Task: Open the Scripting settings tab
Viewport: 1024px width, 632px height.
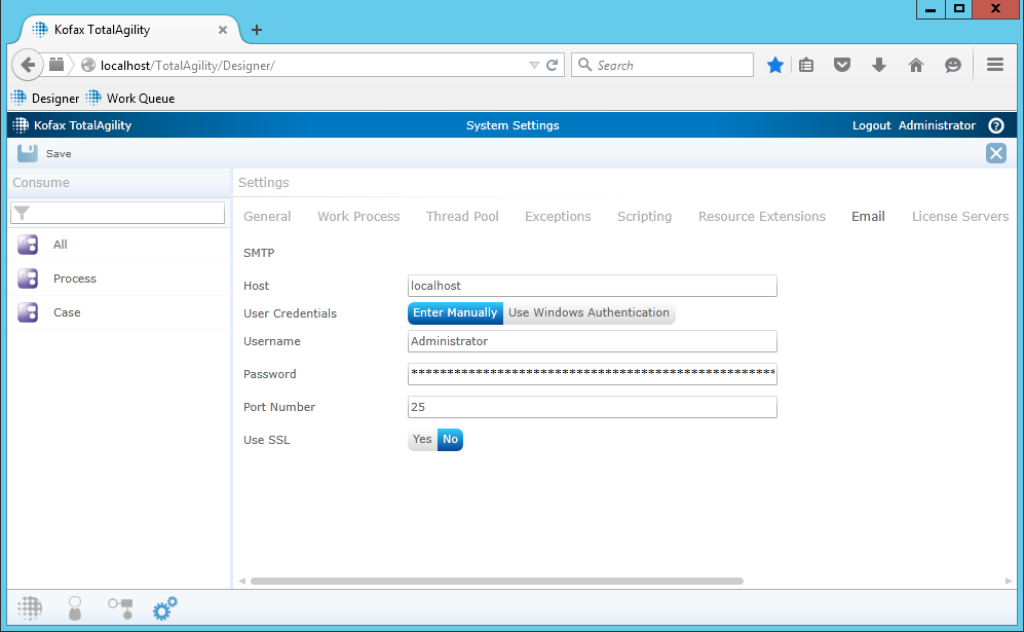Action: tap(644, 216)
